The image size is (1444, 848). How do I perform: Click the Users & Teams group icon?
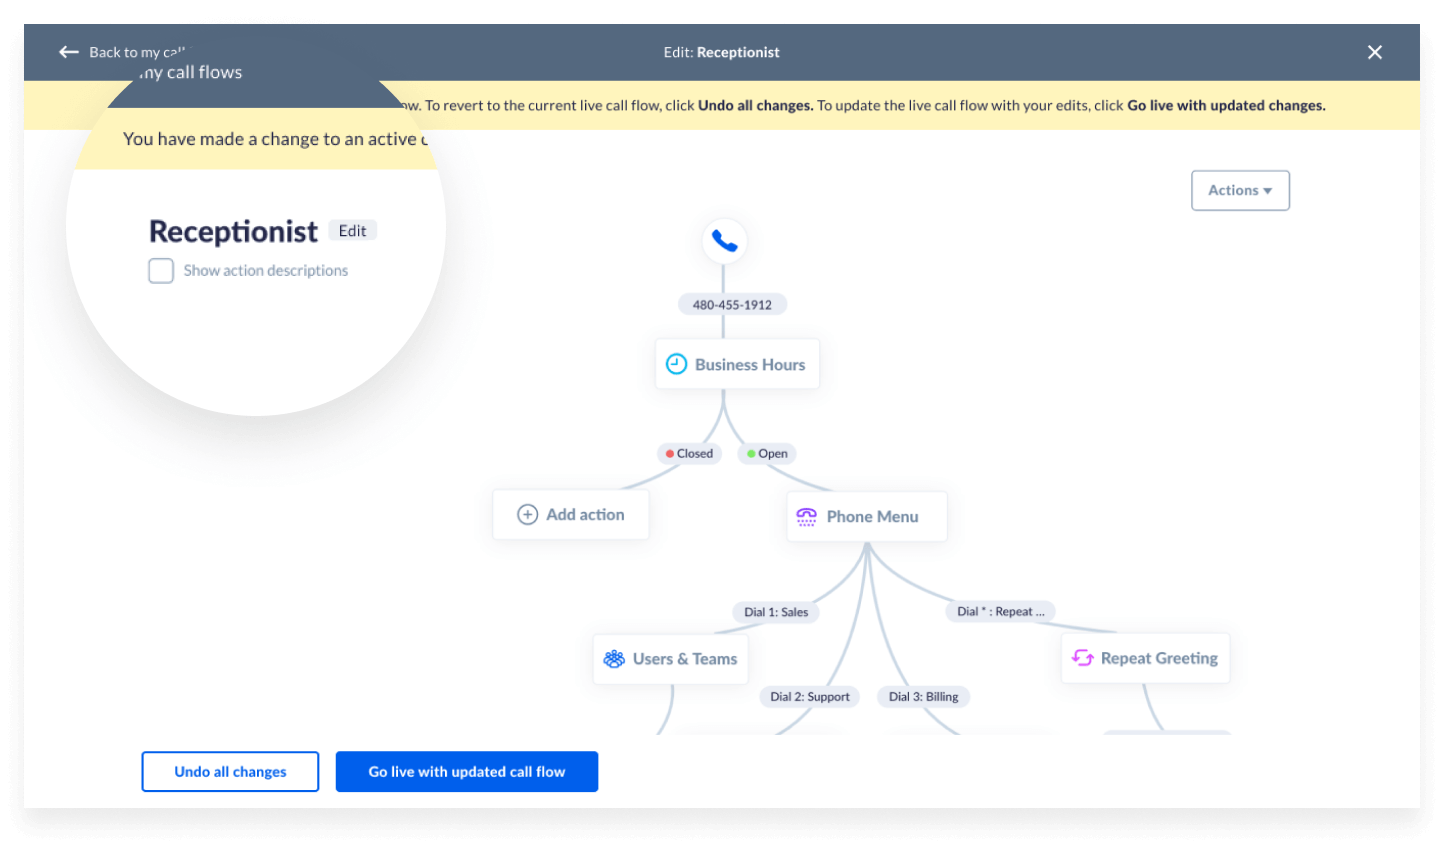coord(614,659)
